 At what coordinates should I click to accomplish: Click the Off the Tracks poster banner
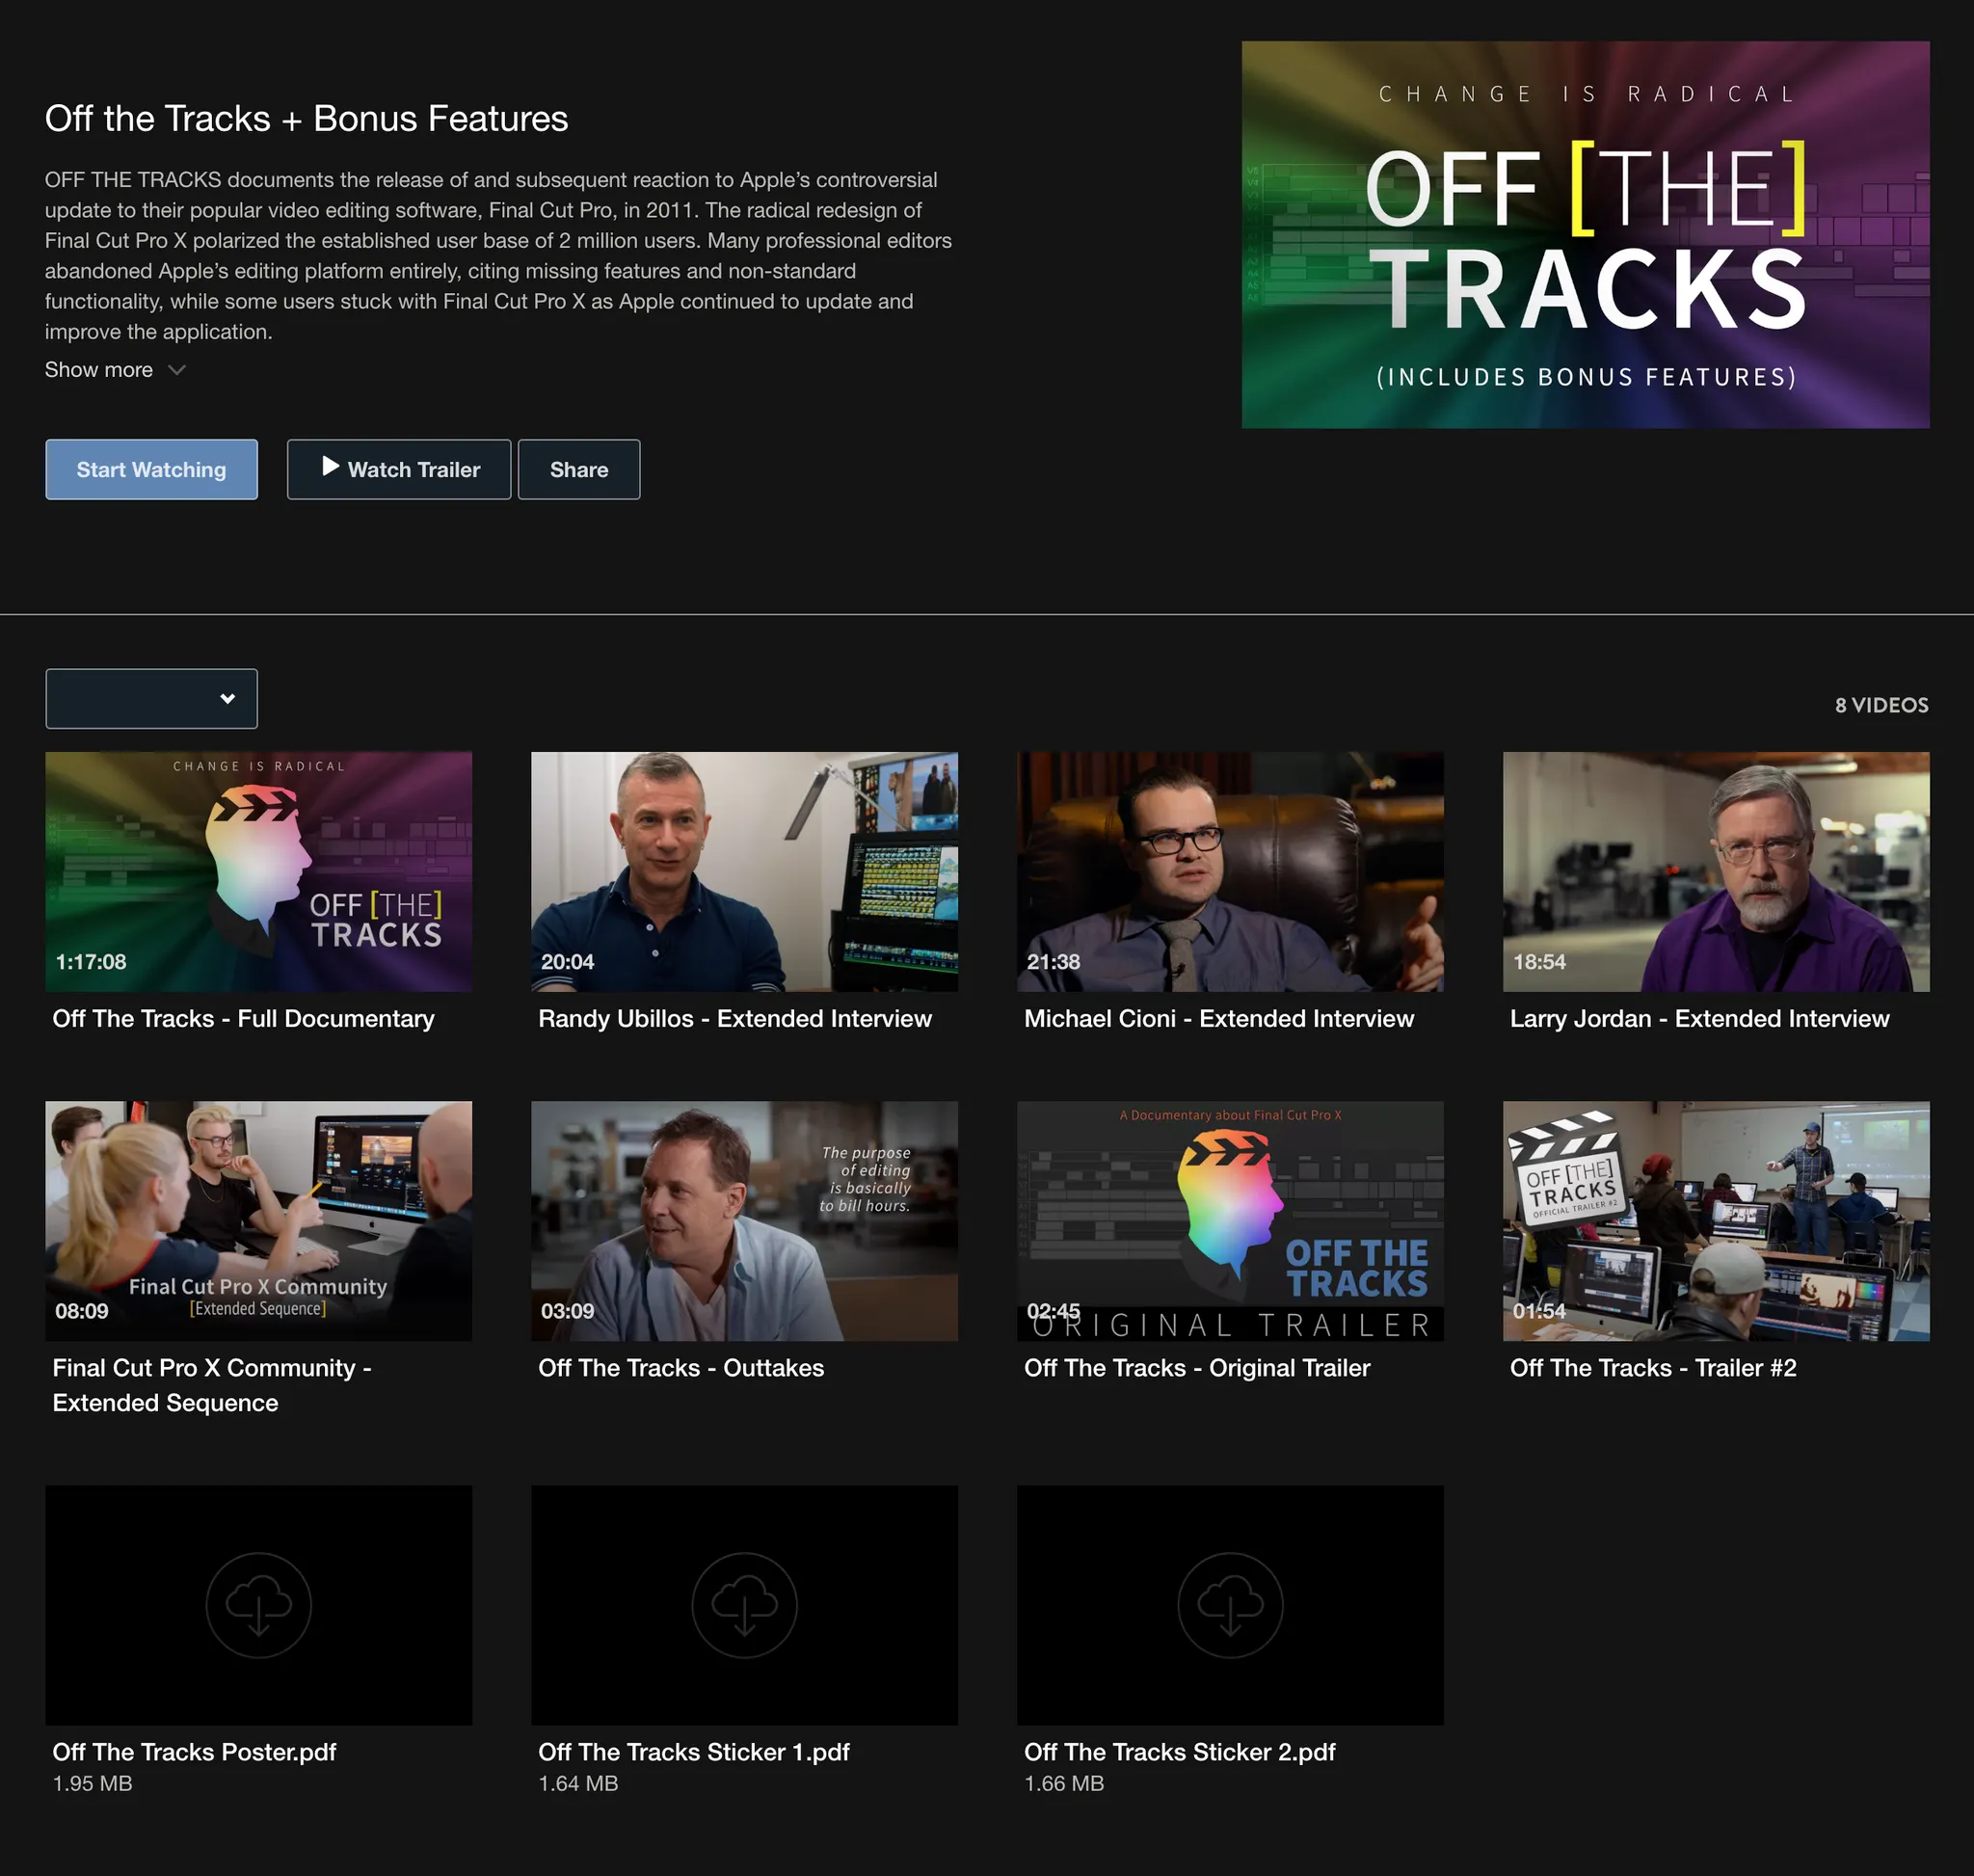click(1585, 234)
